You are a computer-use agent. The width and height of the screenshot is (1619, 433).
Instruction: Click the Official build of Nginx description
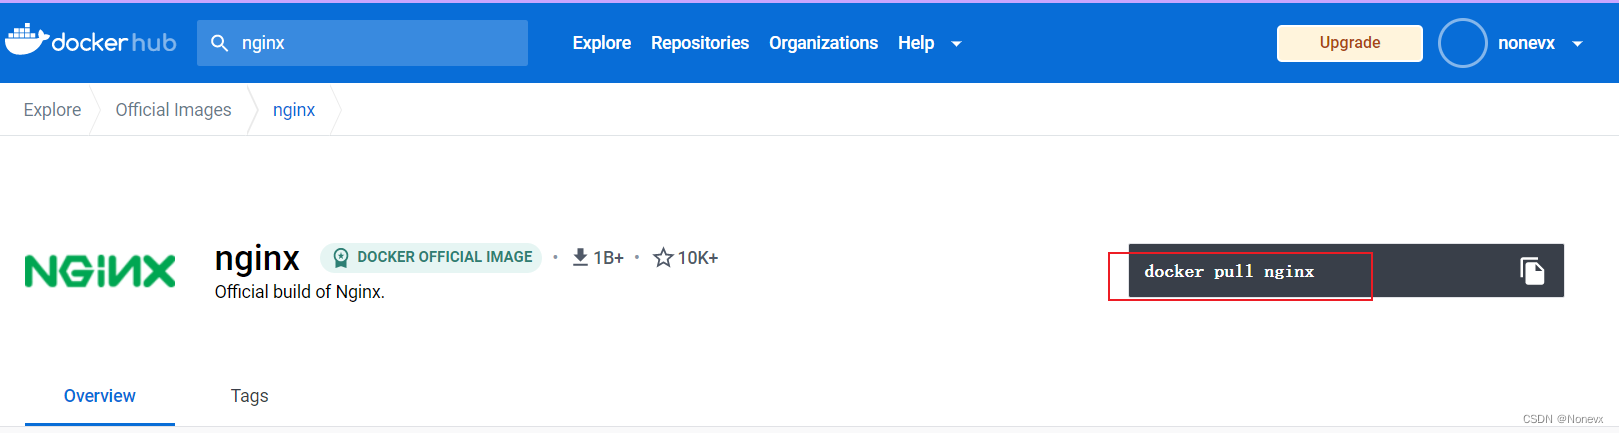pos(300,292)
